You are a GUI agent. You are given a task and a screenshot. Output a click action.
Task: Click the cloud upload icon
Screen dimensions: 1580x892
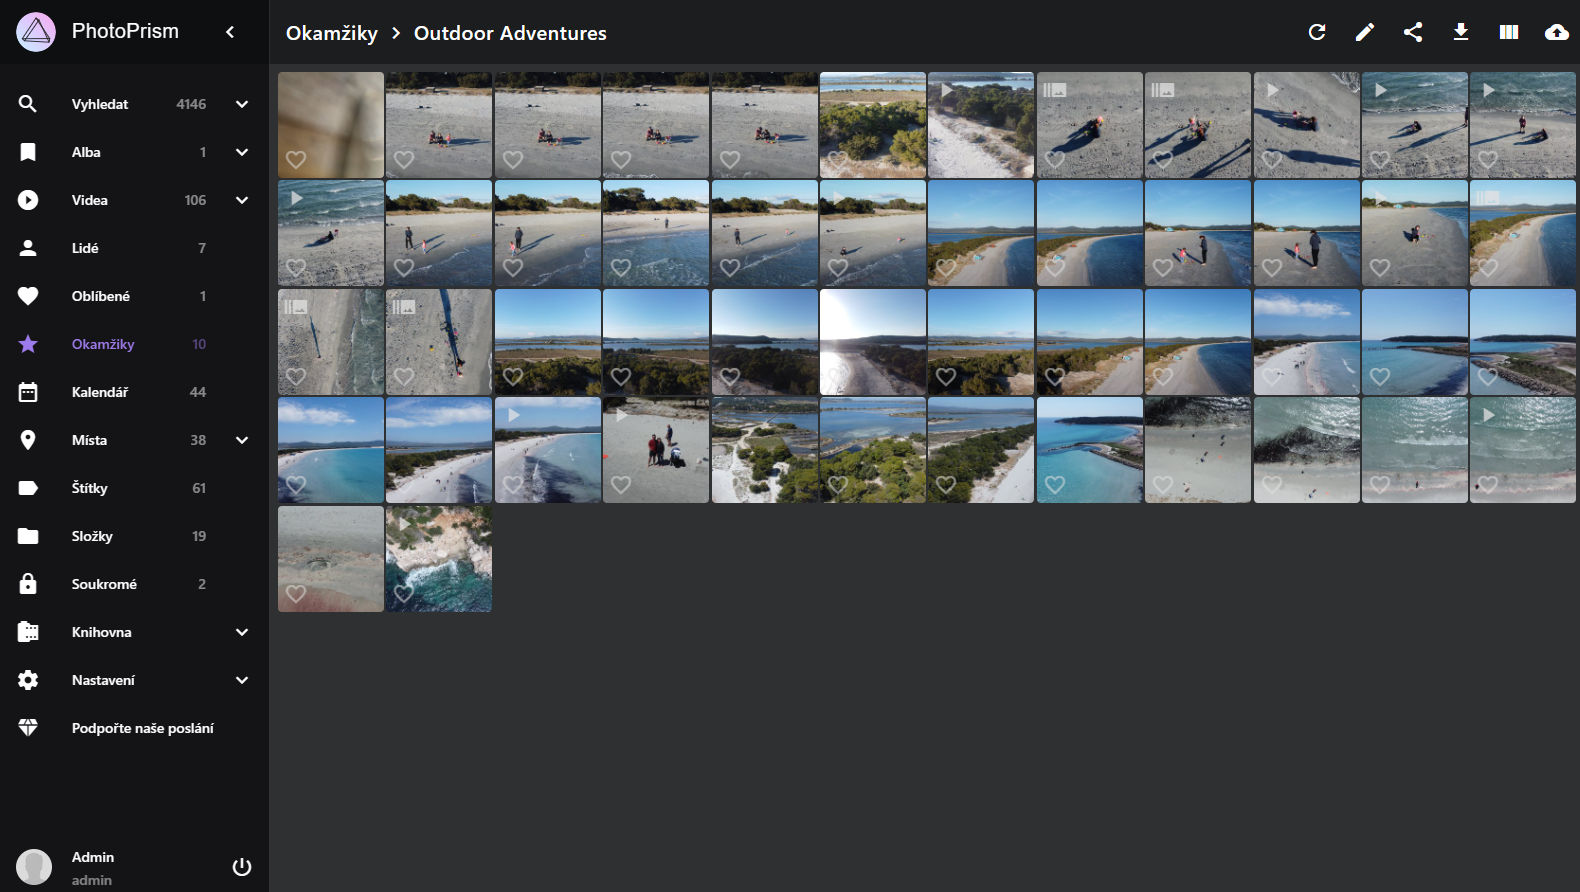point(1557,32)
